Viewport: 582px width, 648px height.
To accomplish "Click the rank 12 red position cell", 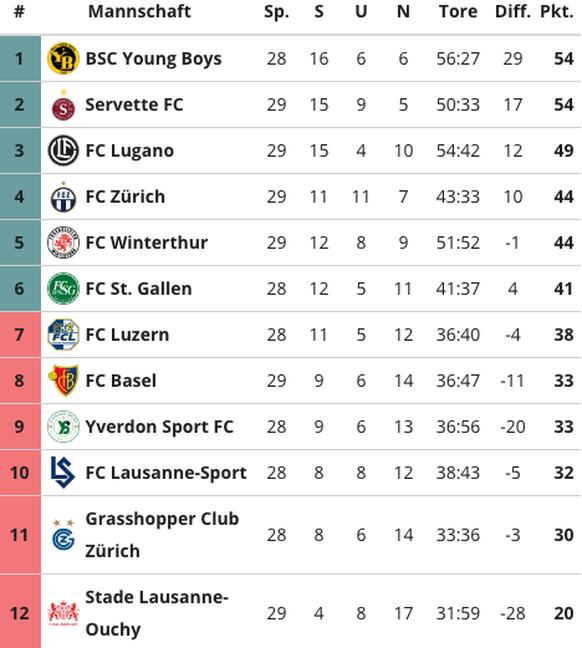I will [x=20, y=611].
